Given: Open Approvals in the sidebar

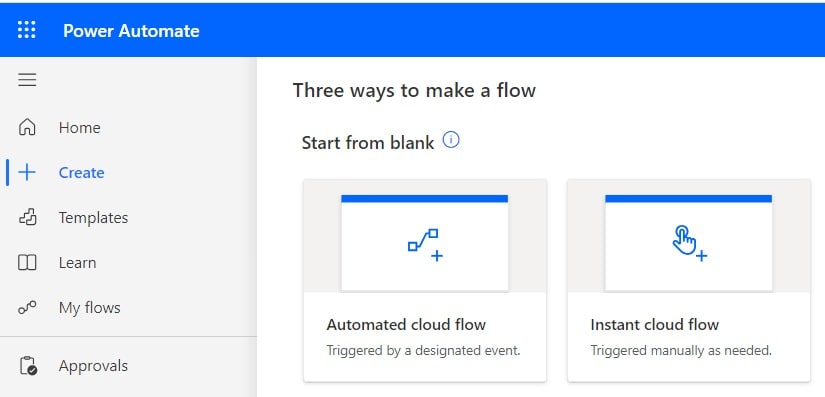Looking at the screenshot, I should pyautogui.click(x=93, y=365).
